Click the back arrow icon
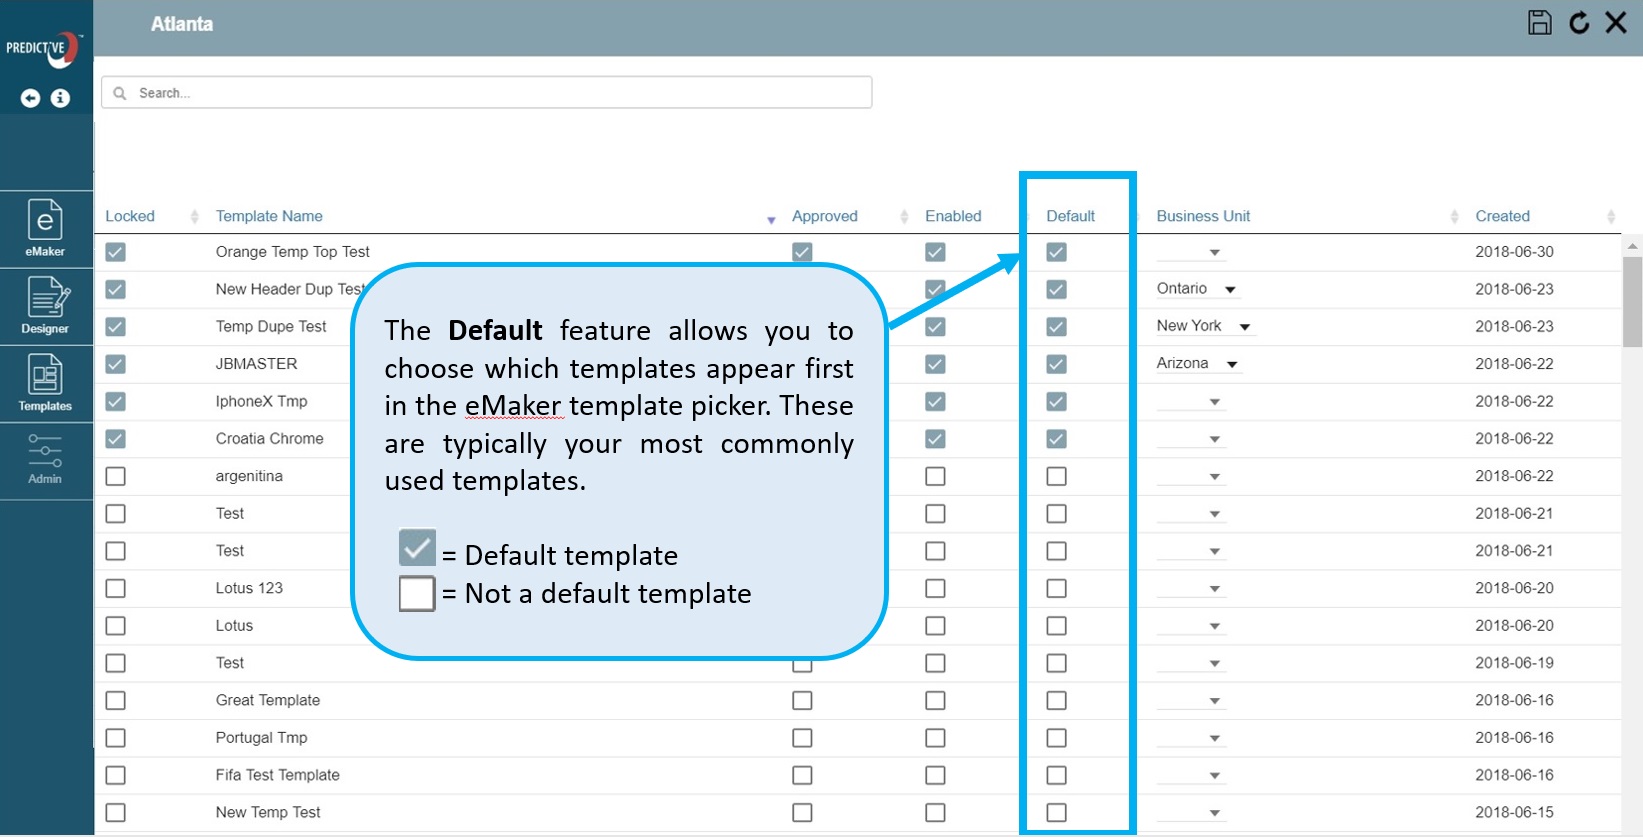 (x=30, y=98)
